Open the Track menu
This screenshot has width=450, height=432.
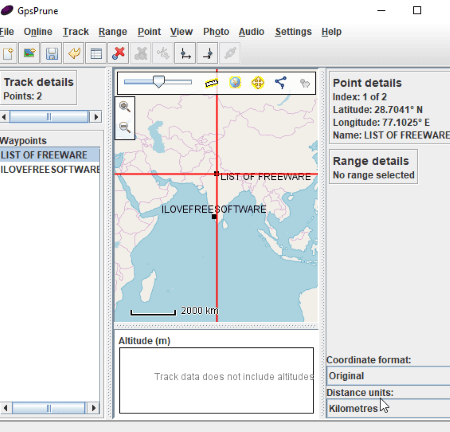click(76, 32)
